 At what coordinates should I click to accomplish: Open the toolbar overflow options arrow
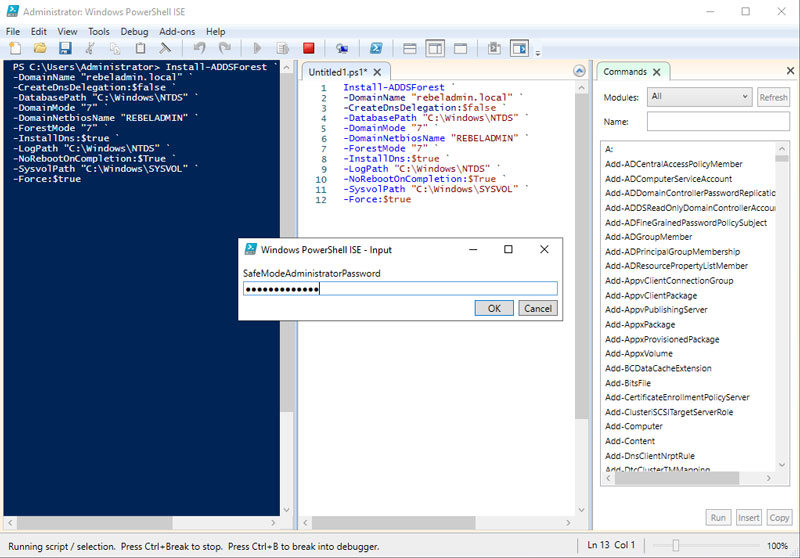(538, 52)
